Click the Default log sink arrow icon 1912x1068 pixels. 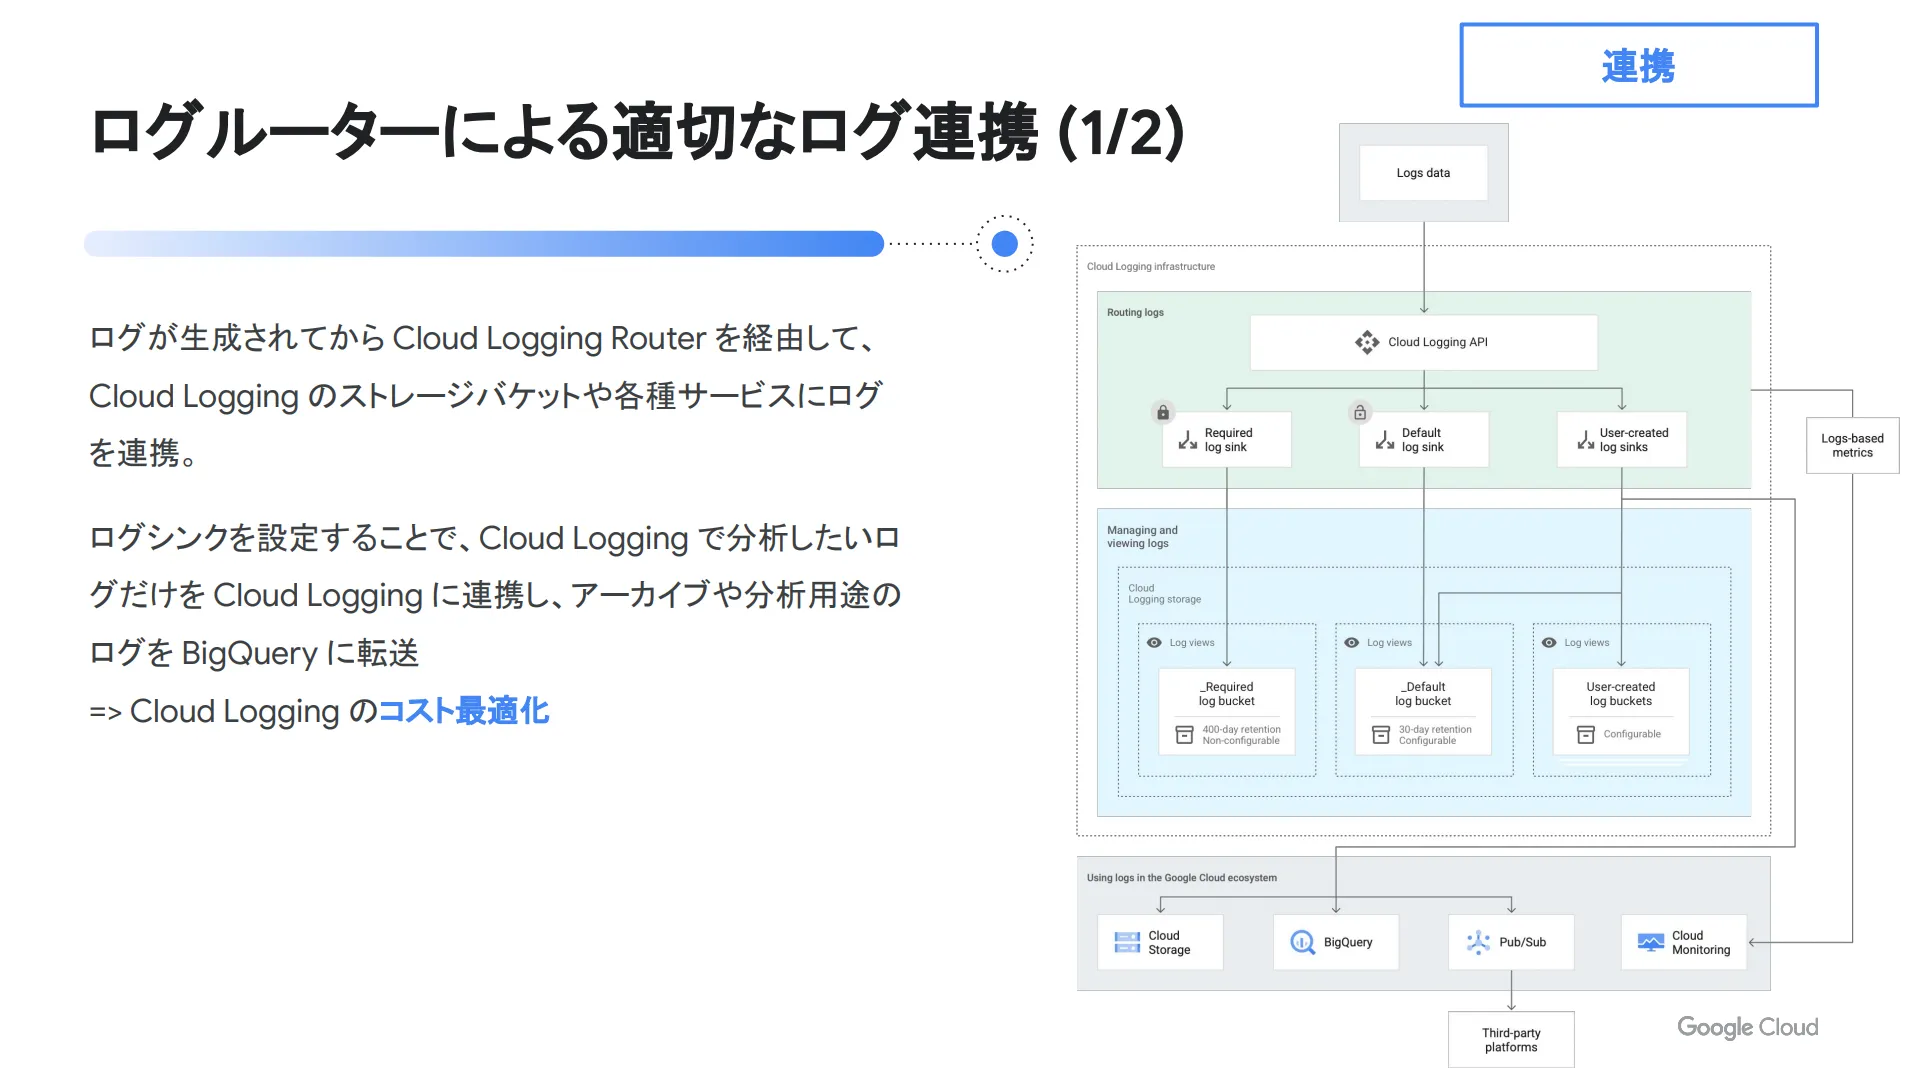pos(1384,440)
